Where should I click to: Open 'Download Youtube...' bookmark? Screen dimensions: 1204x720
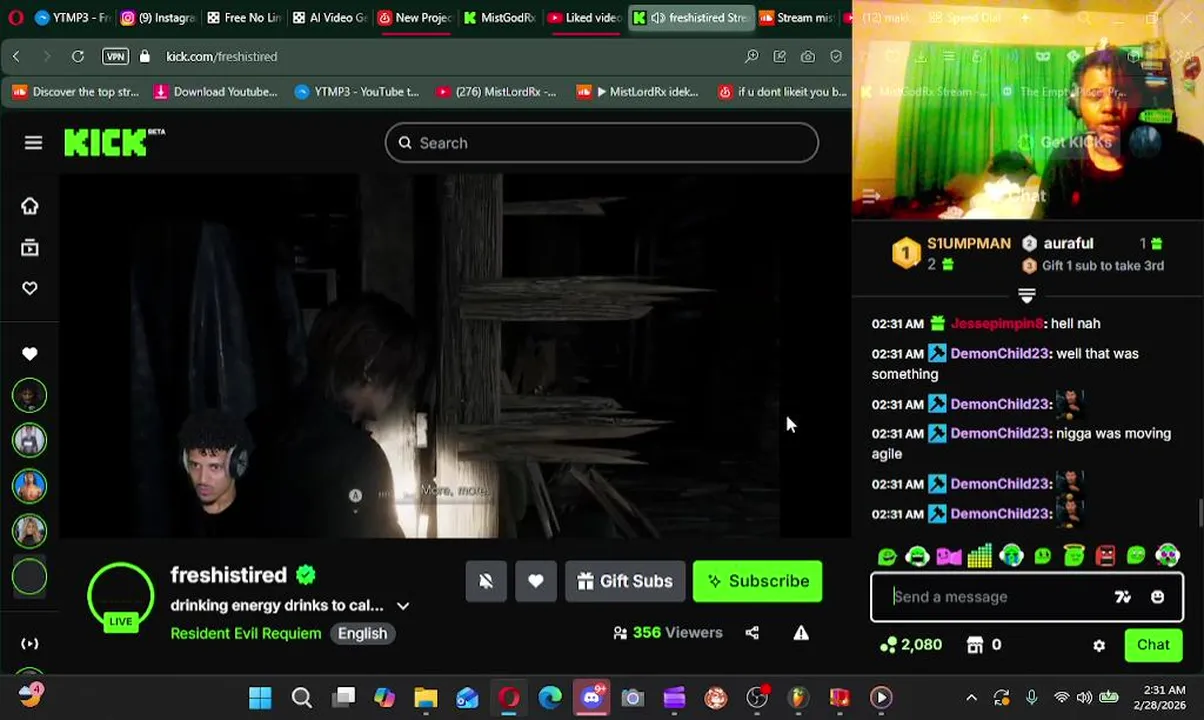coord(215,92)
